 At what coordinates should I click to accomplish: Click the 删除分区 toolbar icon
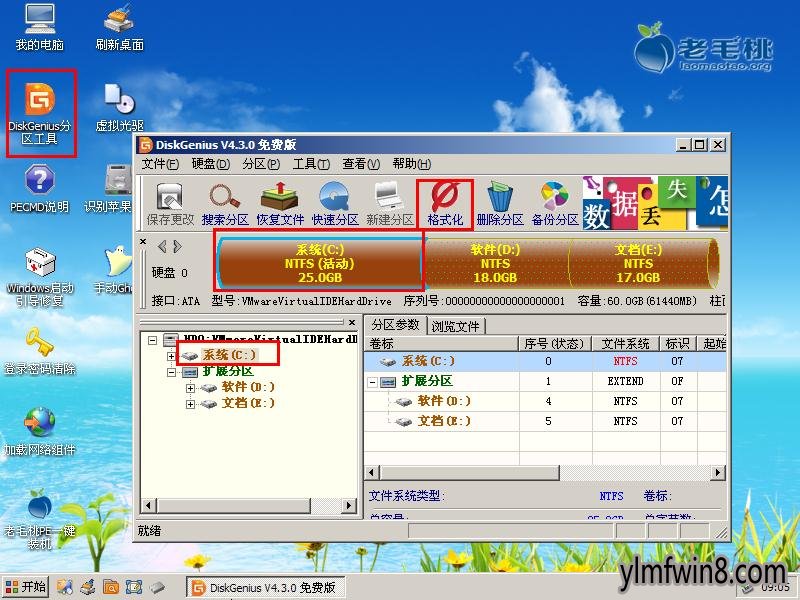click(x=500, y=204)
